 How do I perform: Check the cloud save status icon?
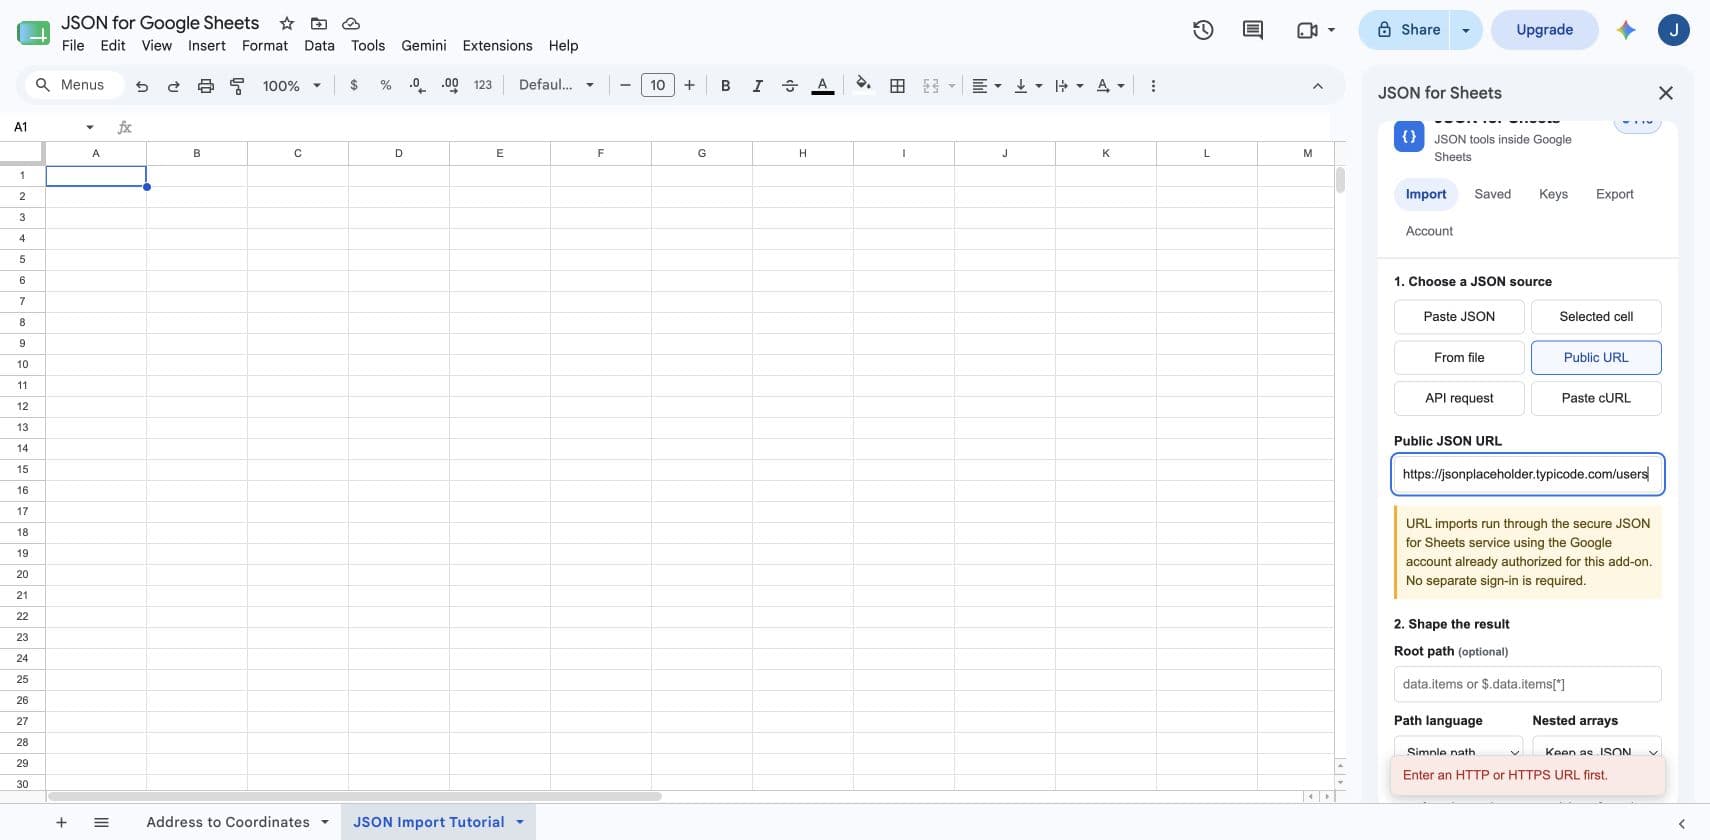[x=351, y=23]
